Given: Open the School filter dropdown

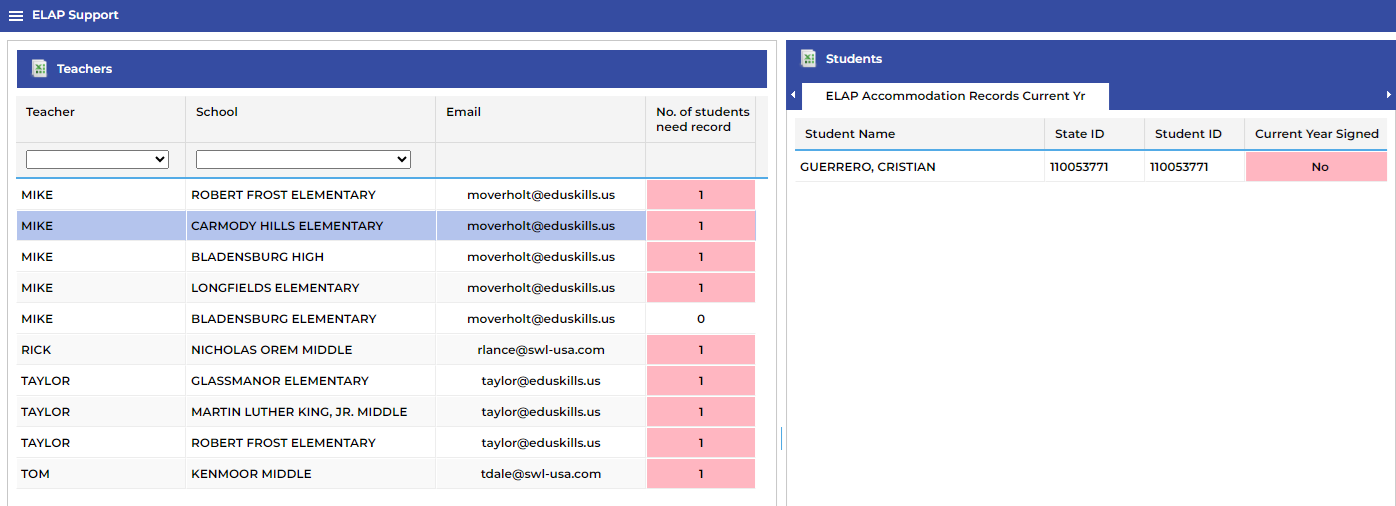Looking at the screenshot, I should [x=303, y=159].
